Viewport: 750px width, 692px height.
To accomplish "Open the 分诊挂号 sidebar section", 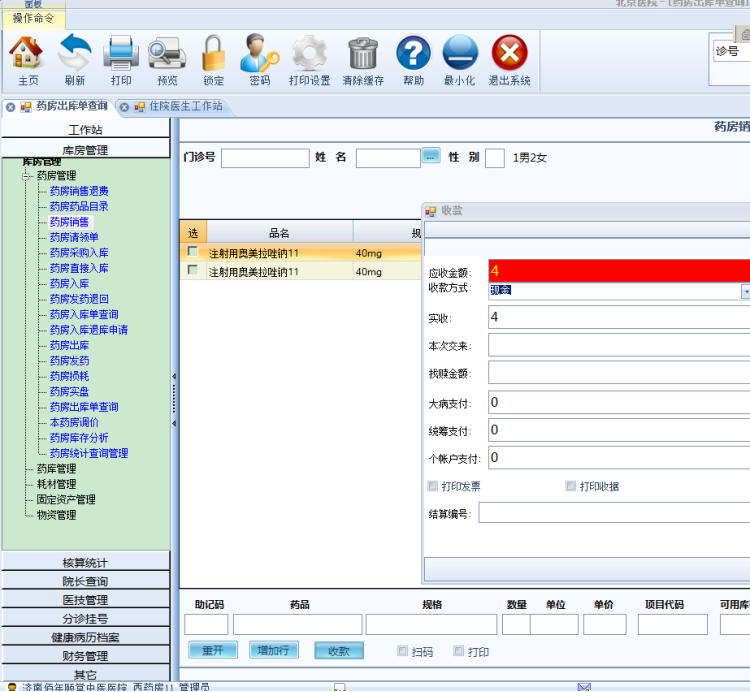I will click(x=86, y=618).
